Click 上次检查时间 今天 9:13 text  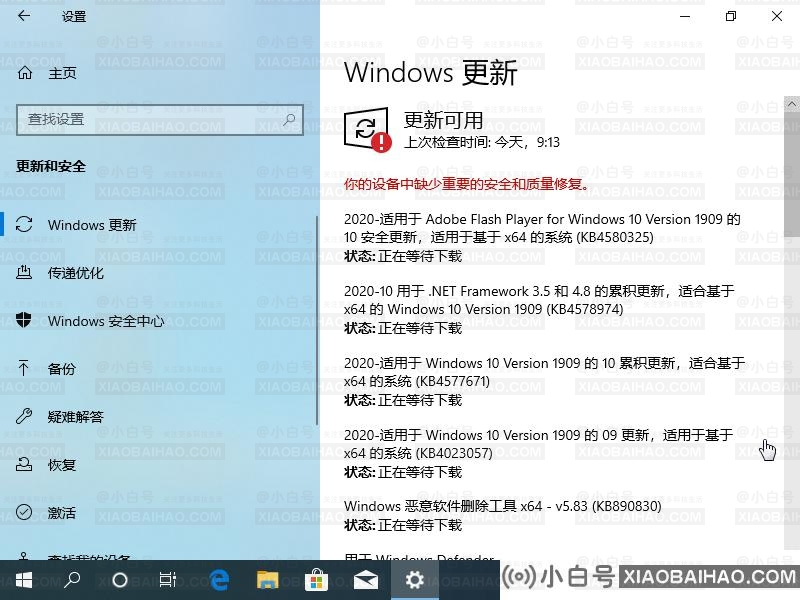coord(482,142)
